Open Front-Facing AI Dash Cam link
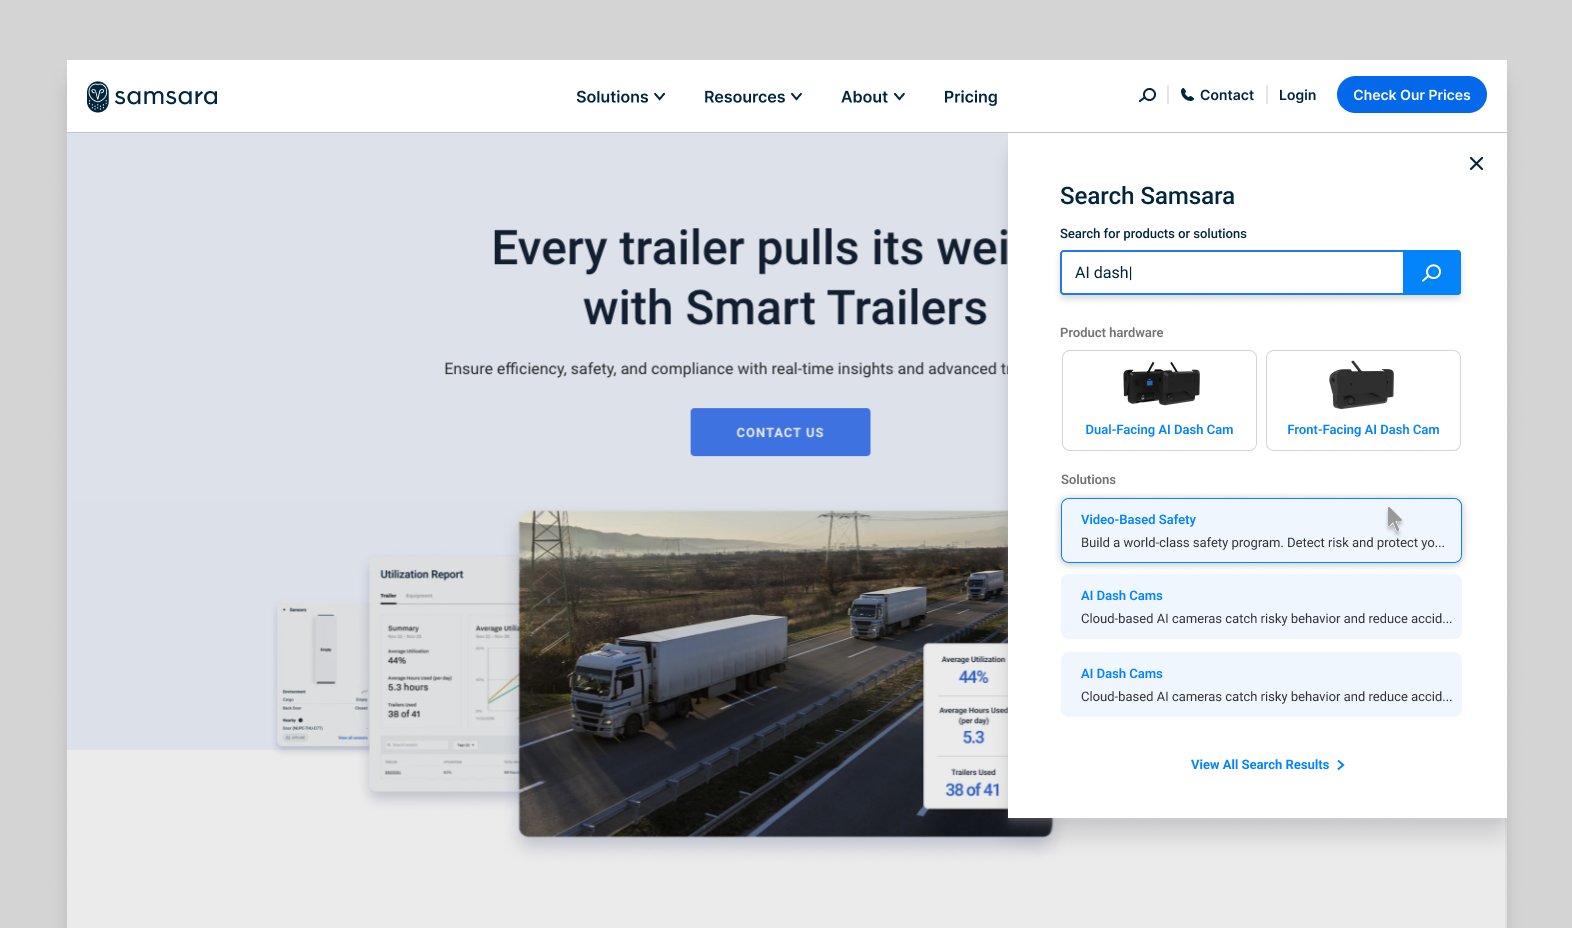Image resolution: width=1572 pixels, height=928 pixels. pos(1363,430)
